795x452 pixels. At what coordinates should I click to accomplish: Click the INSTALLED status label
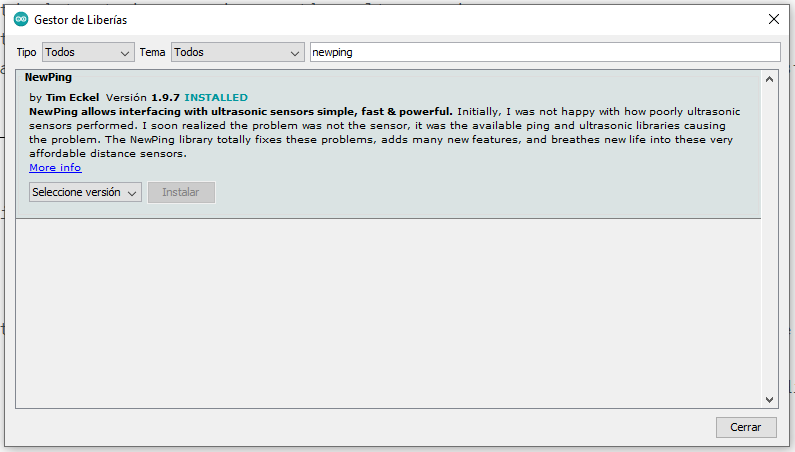click(216, 98)
